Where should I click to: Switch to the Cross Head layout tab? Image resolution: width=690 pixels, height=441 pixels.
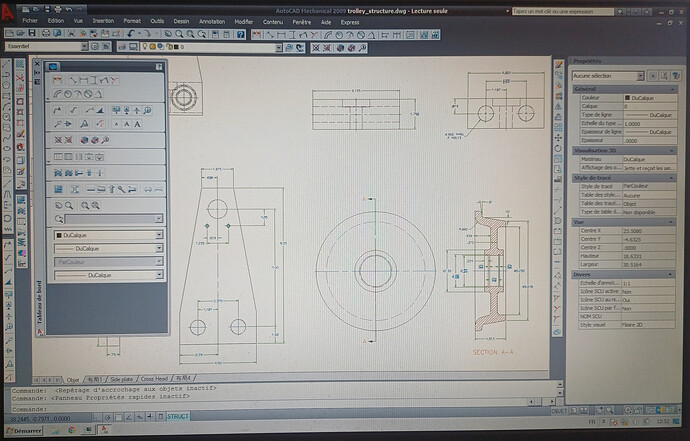point(154,379)
